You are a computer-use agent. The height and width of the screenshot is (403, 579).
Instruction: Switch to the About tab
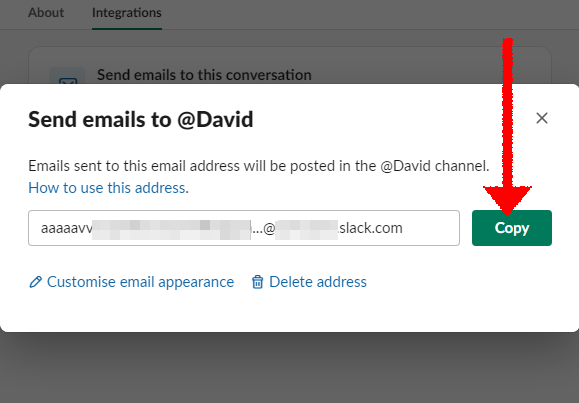point(46,13)
